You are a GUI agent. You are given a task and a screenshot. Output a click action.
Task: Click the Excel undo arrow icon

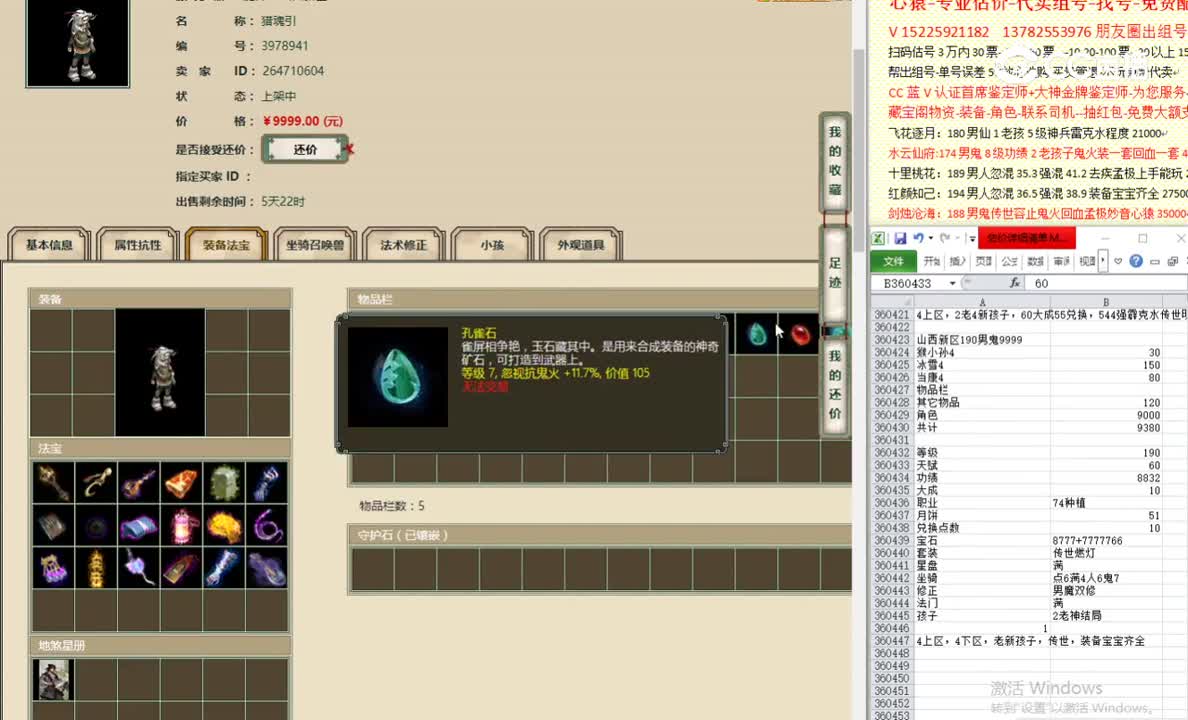[x=918, y=238]
